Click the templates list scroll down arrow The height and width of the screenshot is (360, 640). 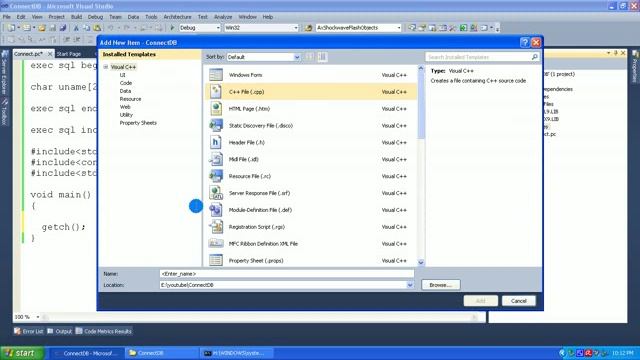(x=421, y=262)
